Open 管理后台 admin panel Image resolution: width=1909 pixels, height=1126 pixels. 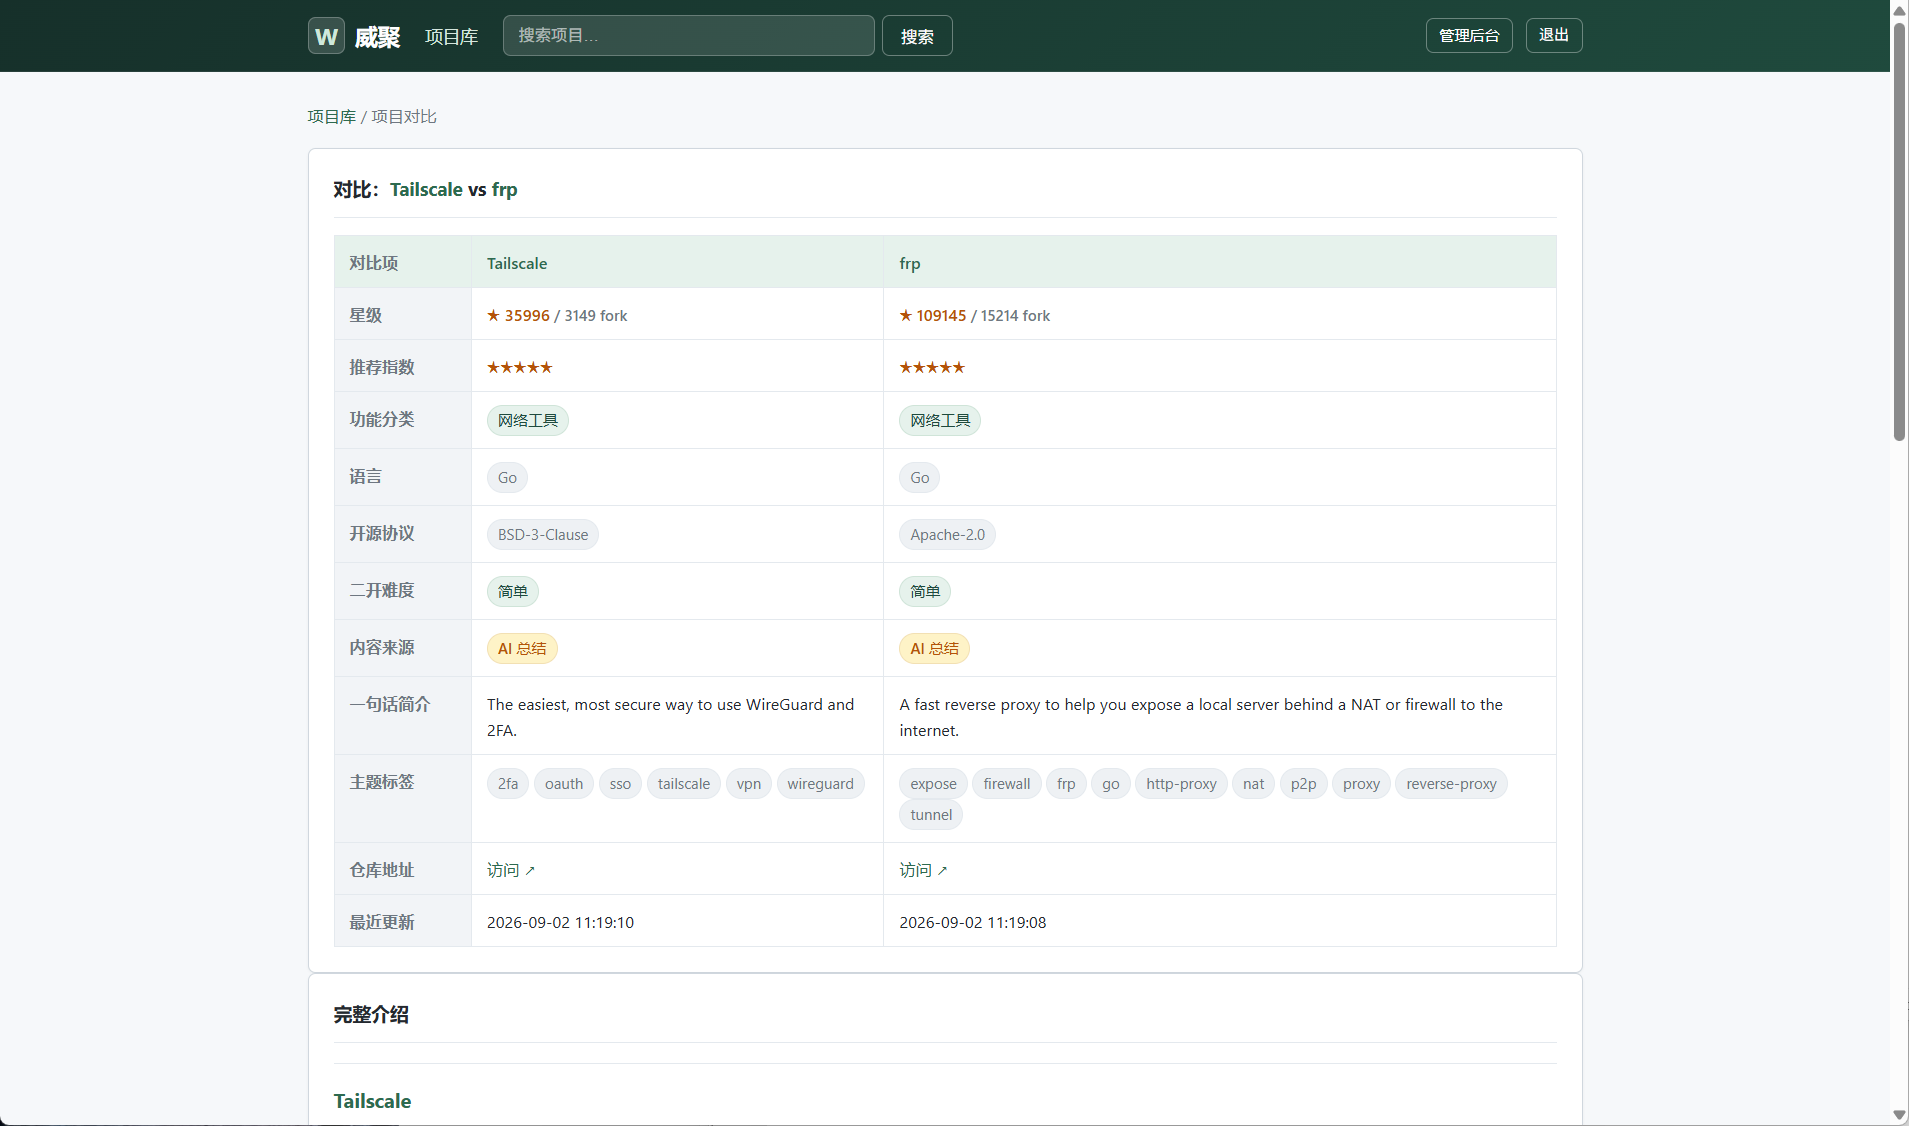(x=1469, y=36)
